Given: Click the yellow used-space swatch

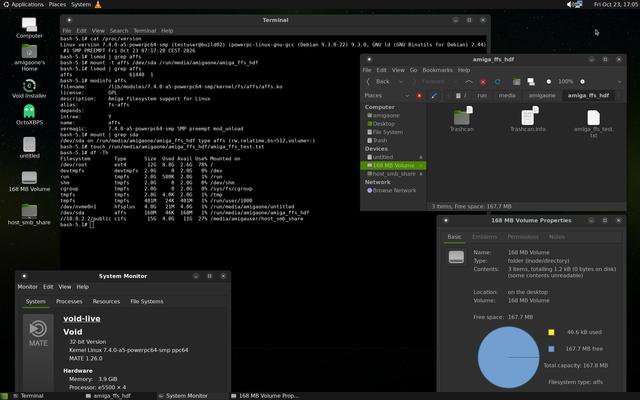Looking at the screenshot, I should coord(551,332).
